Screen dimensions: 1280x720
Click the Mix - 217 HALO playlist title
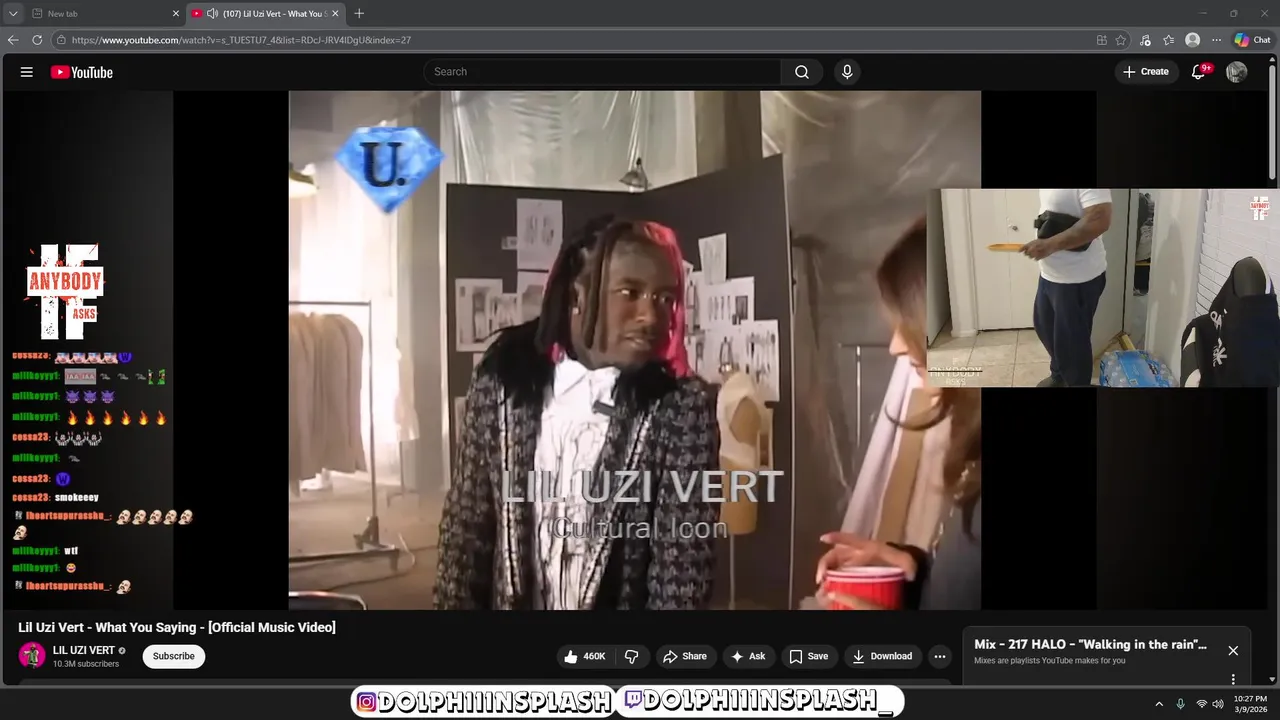pos(1090,644)
